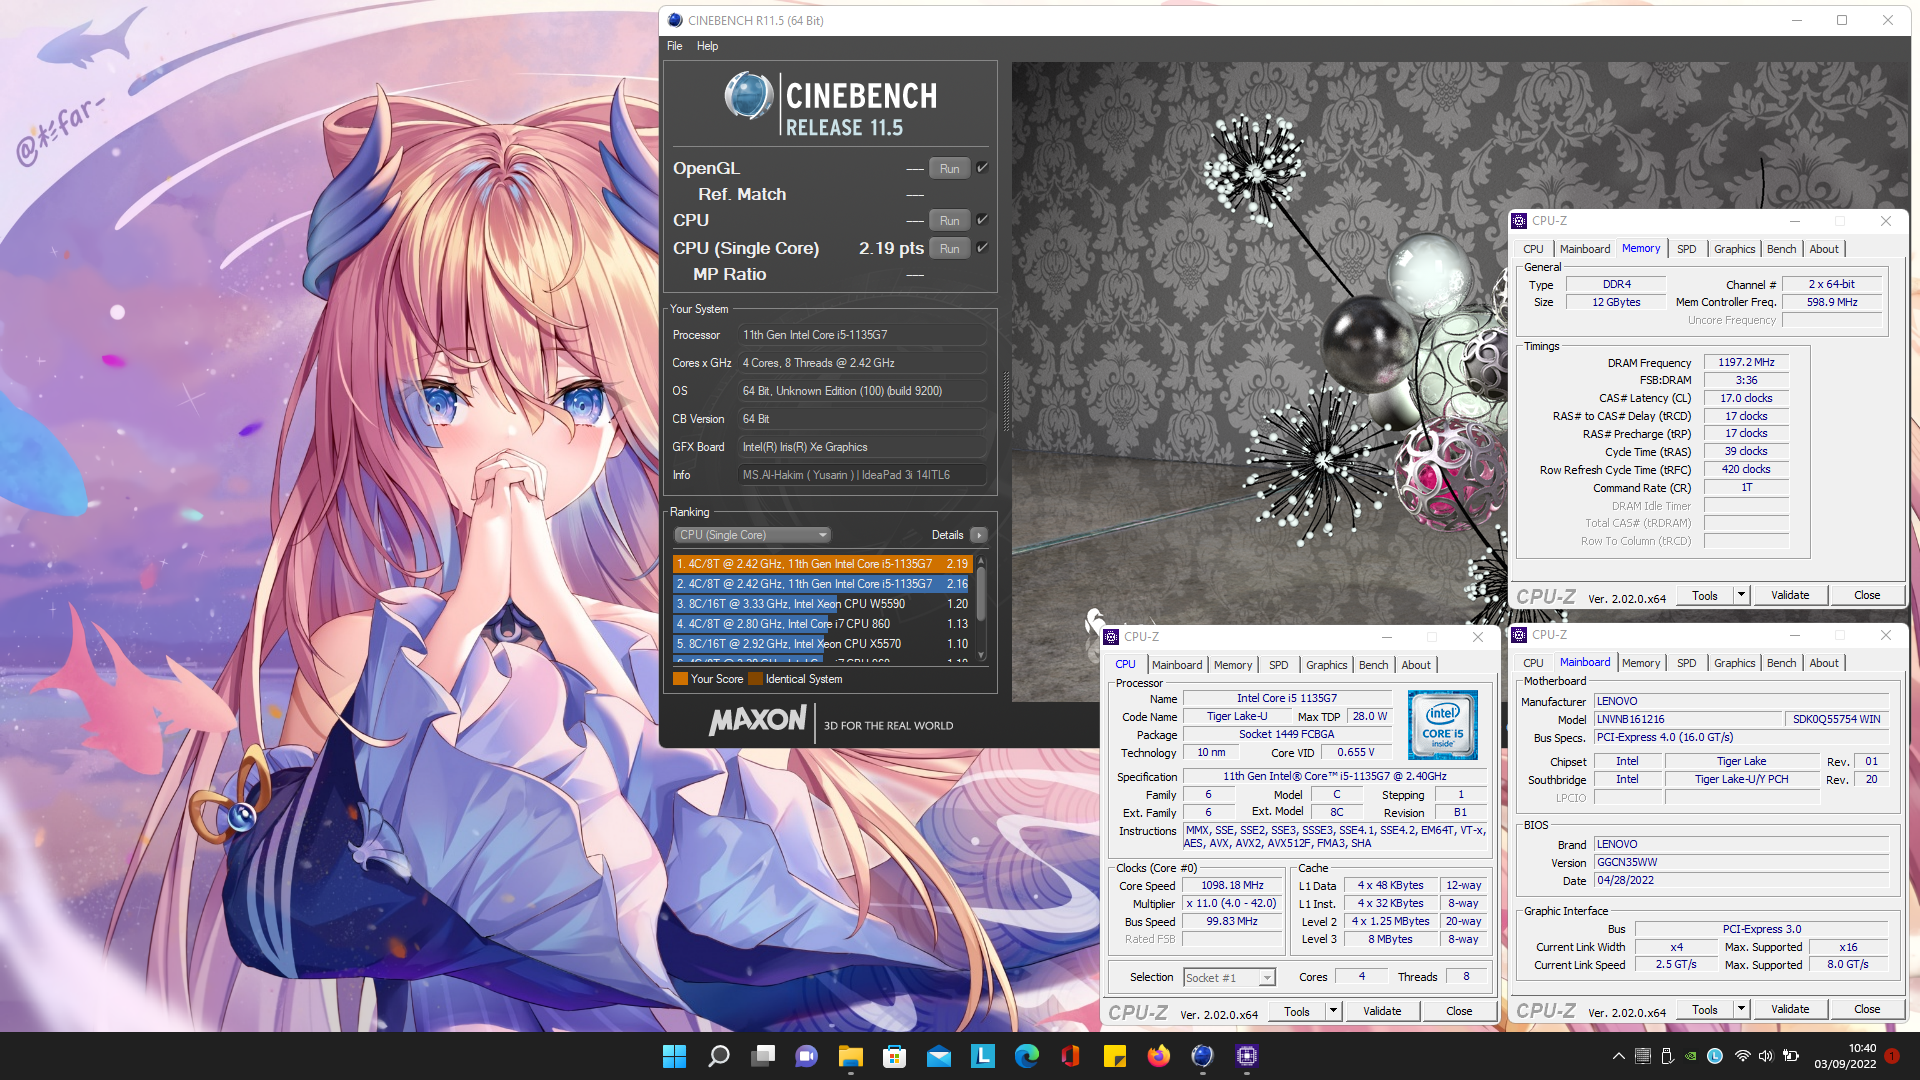Open the clock and date flyout

tap(1846, 1056)
